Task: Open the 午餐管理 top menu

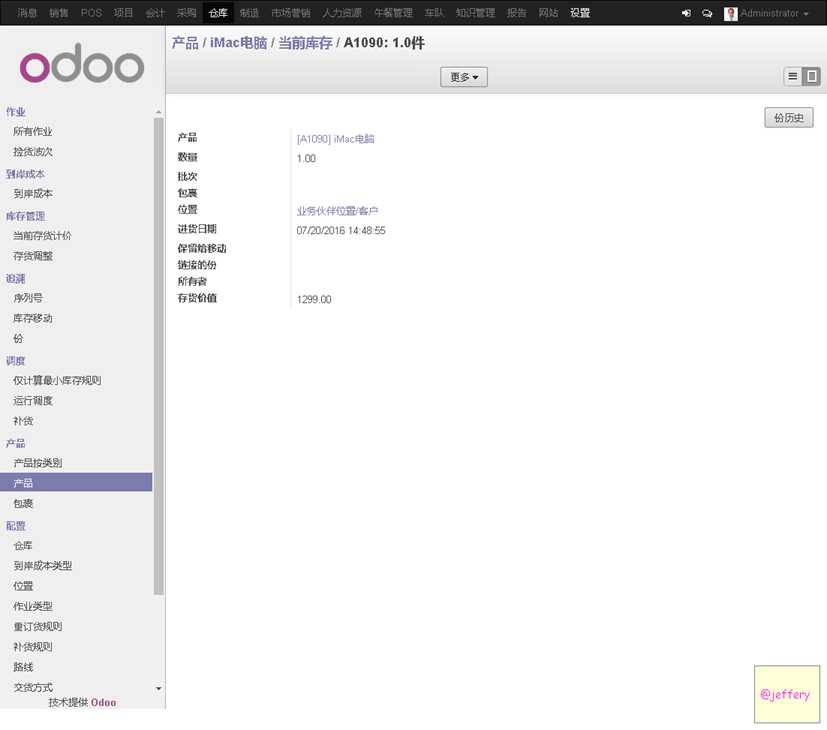Action: click(393, 13)
